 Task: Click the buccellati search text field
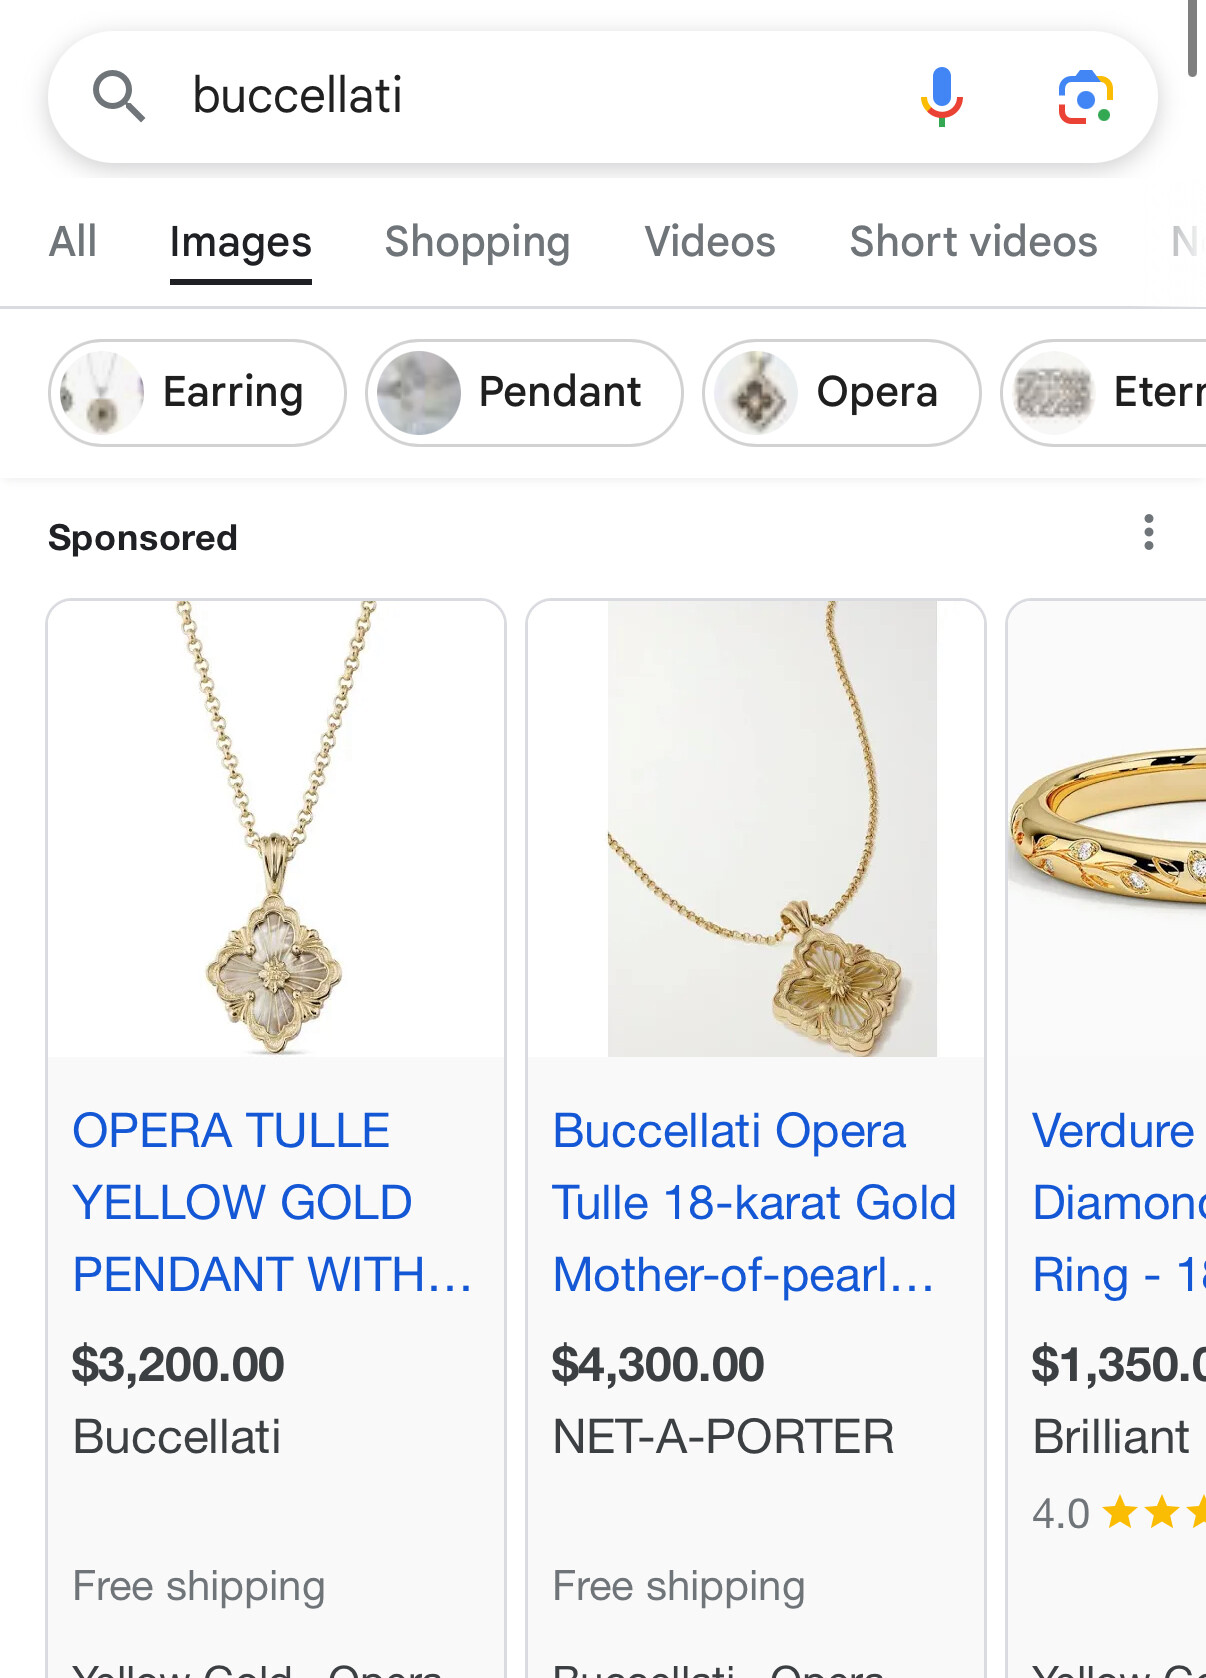[x=520, y=96]
